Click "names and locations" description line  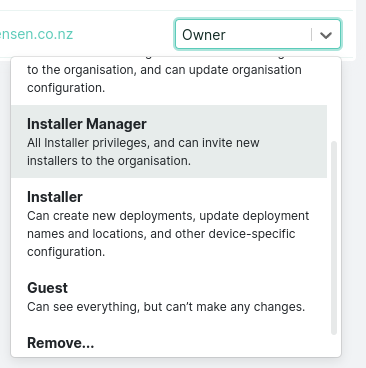(x=161, y=234)
